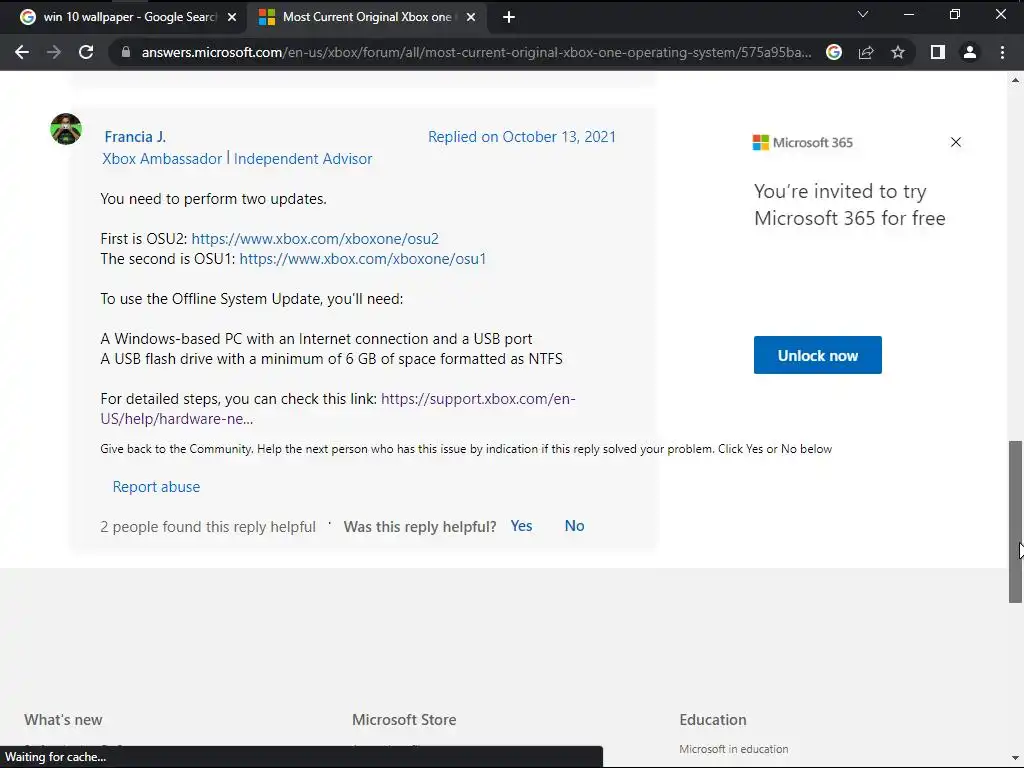The height and width of the screenshot is (768, 1024).
Task: Click the Unlock now button
Action: 818,355
